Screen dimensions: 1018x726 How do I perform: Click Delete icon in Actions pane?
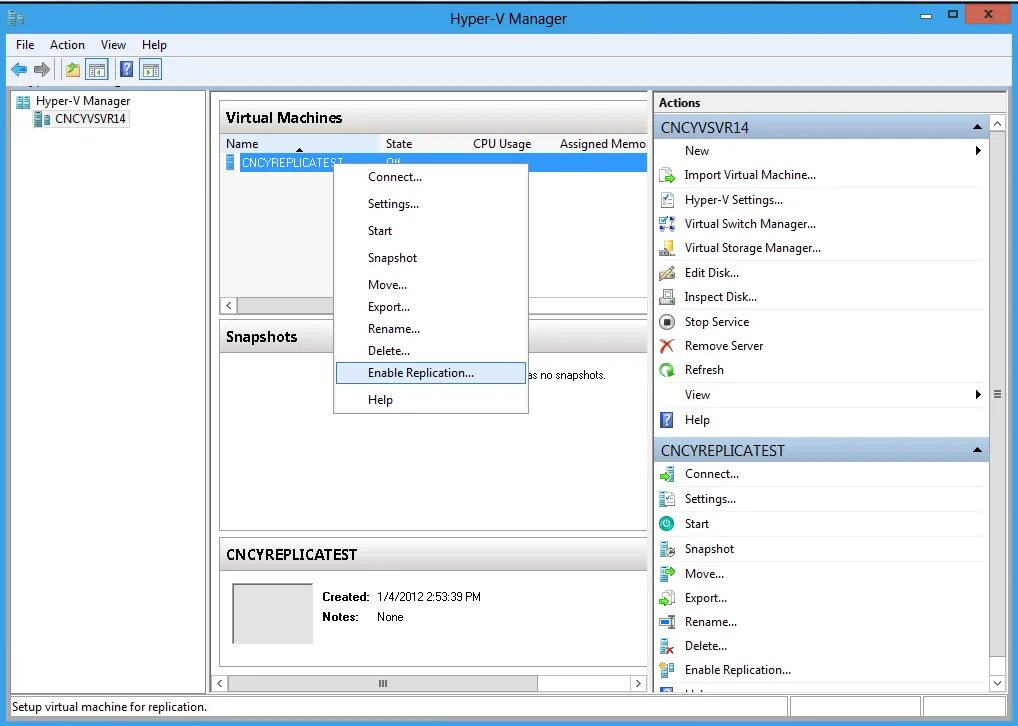click(667, 646)
